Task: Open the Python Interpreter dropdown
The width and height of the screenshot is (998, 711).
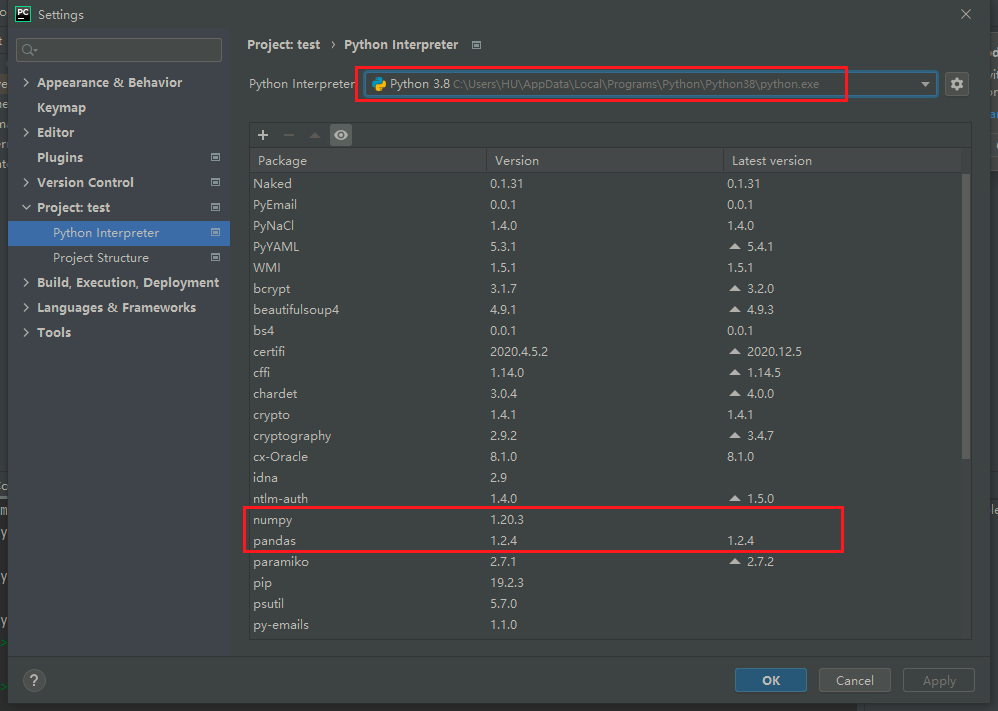Action: pos(650,84)
